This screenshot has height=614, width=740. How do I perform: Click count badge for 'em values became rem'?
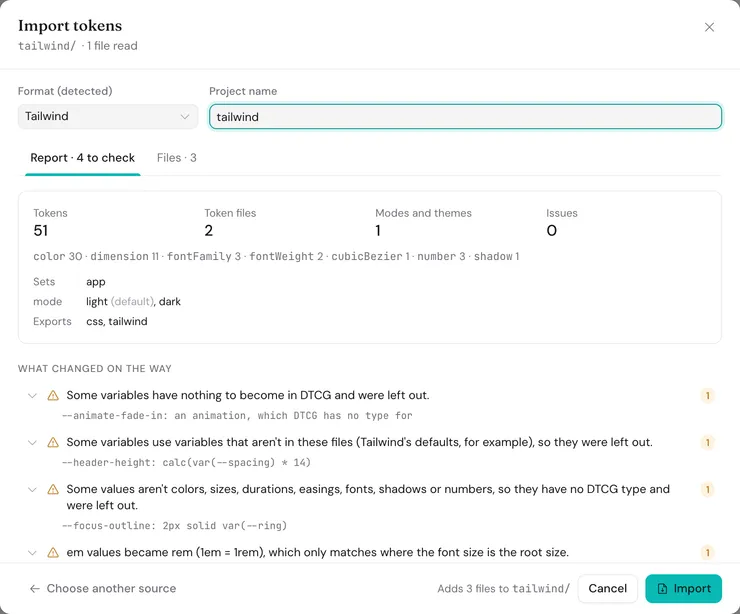pyautogui.click(x=707, y=553)
